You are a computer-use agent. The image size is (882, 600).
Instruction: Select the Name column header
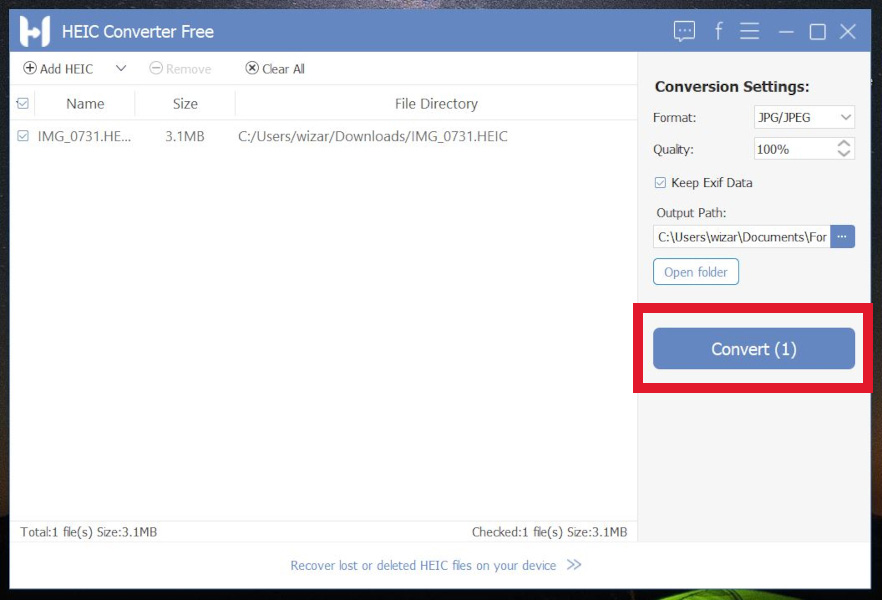point(84,103)
